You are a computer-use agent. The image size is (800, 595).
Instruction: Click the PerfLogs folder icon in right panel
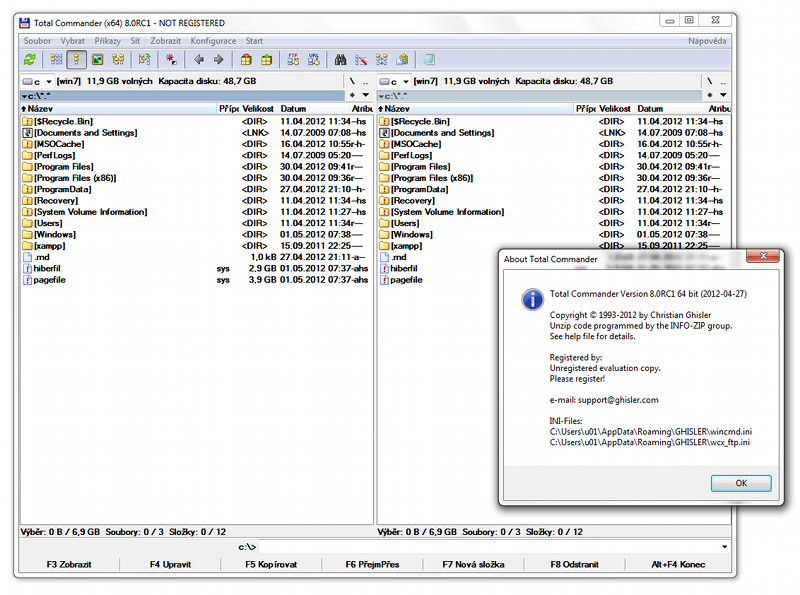(x=384, y=156)
